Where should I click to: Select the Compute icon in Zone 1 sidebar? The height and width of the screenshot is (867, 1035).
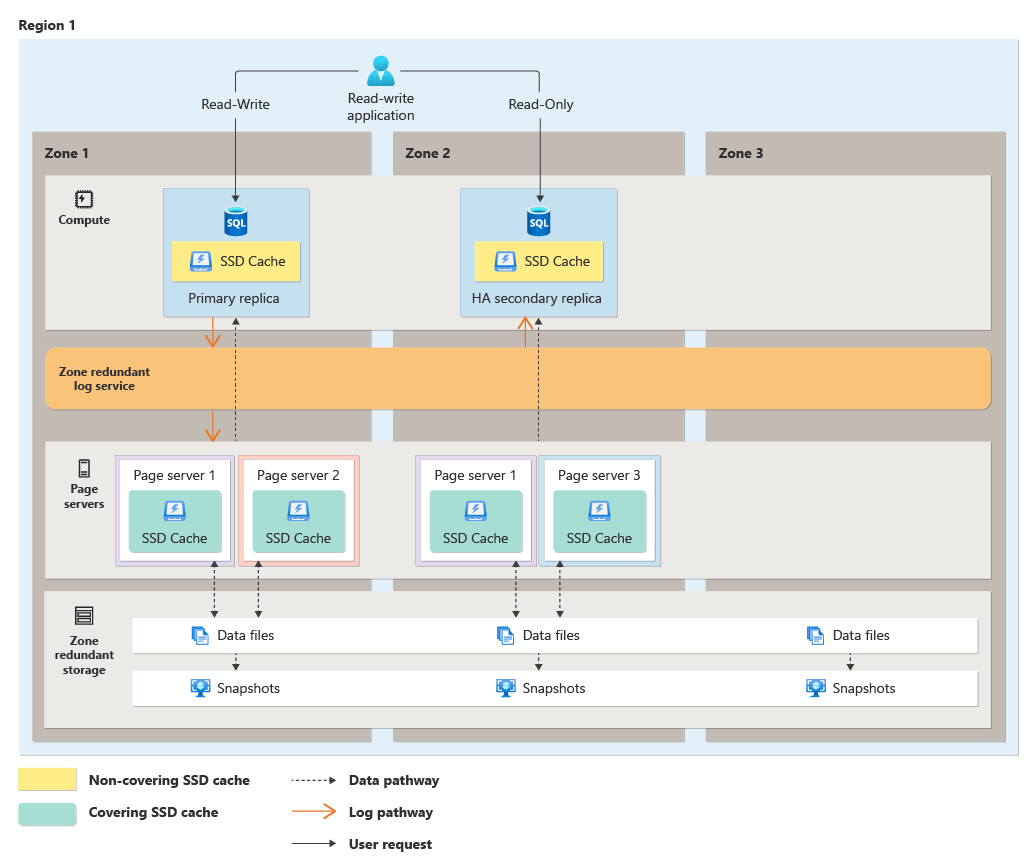[84, 198]
